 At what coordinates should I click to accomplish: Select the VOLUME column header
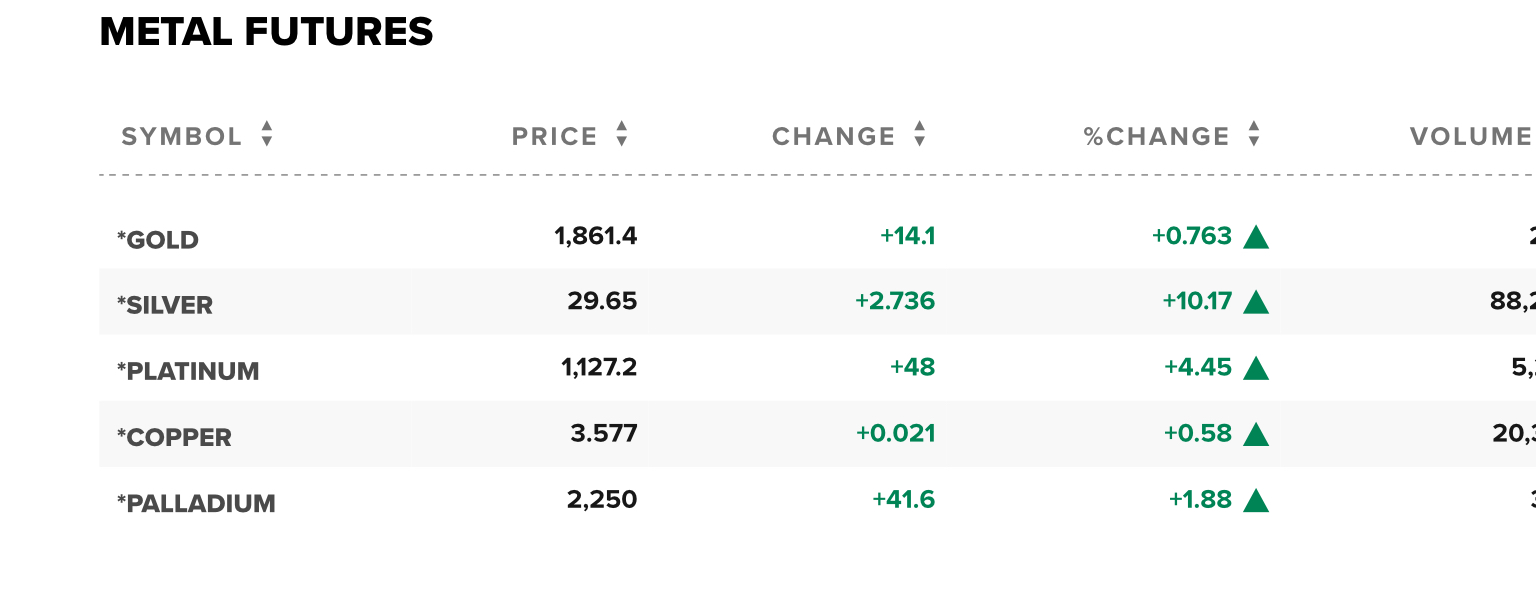click(1472, 136)
